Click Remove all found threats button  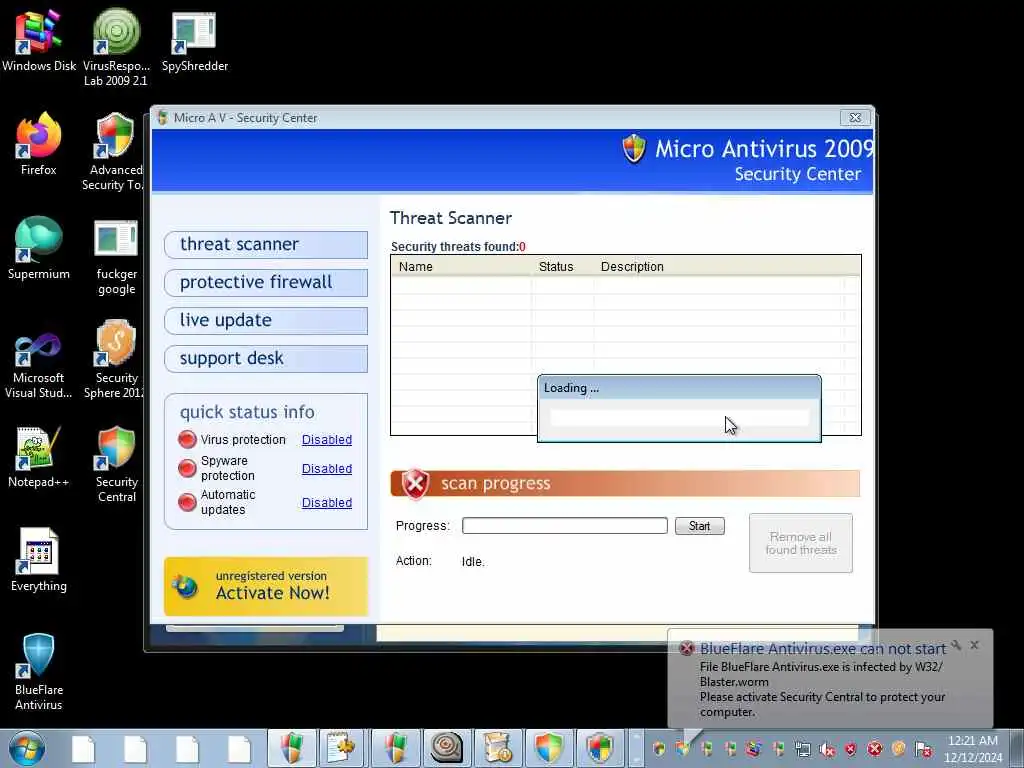pos(801,543)
